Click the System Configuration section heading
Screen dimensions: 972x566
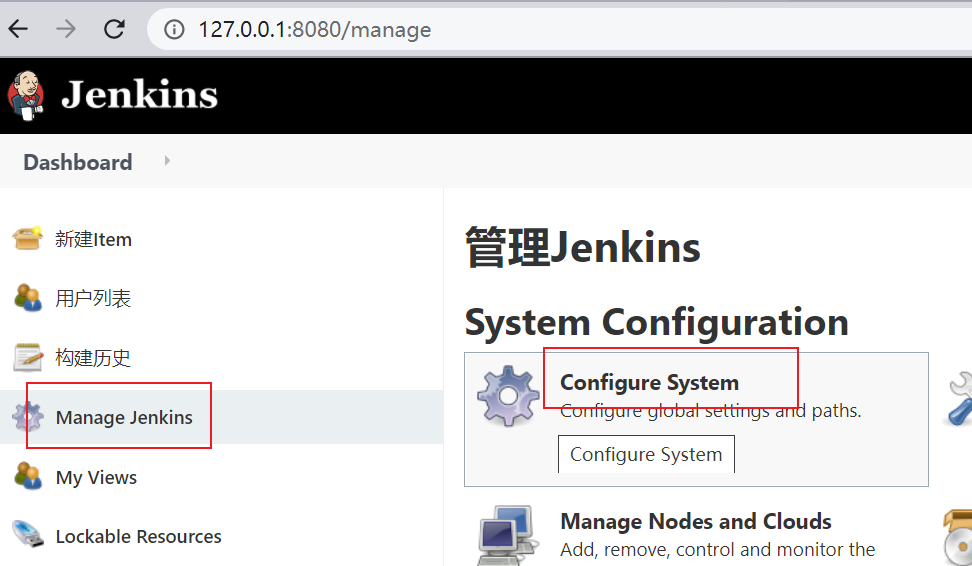coord(656,322)
